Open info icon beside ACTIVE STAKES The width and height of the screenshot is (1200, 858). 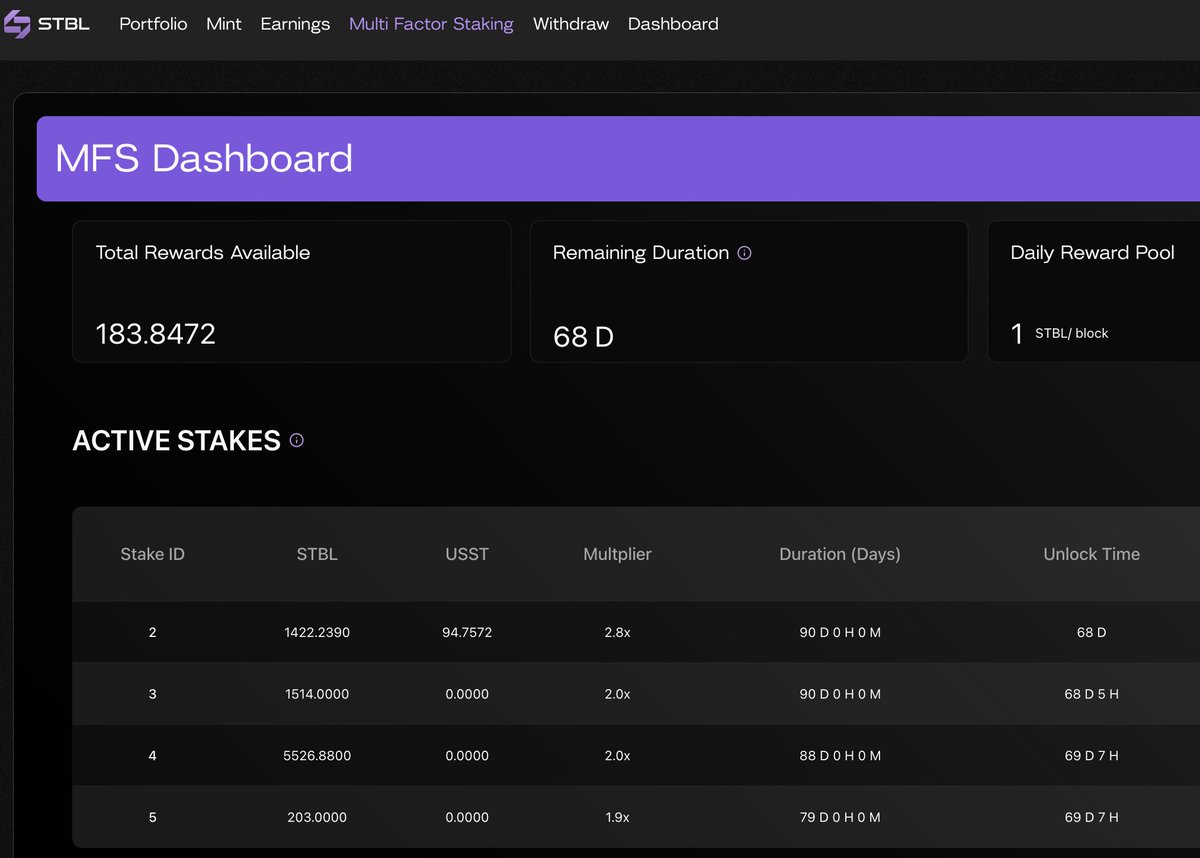[296, 440]
